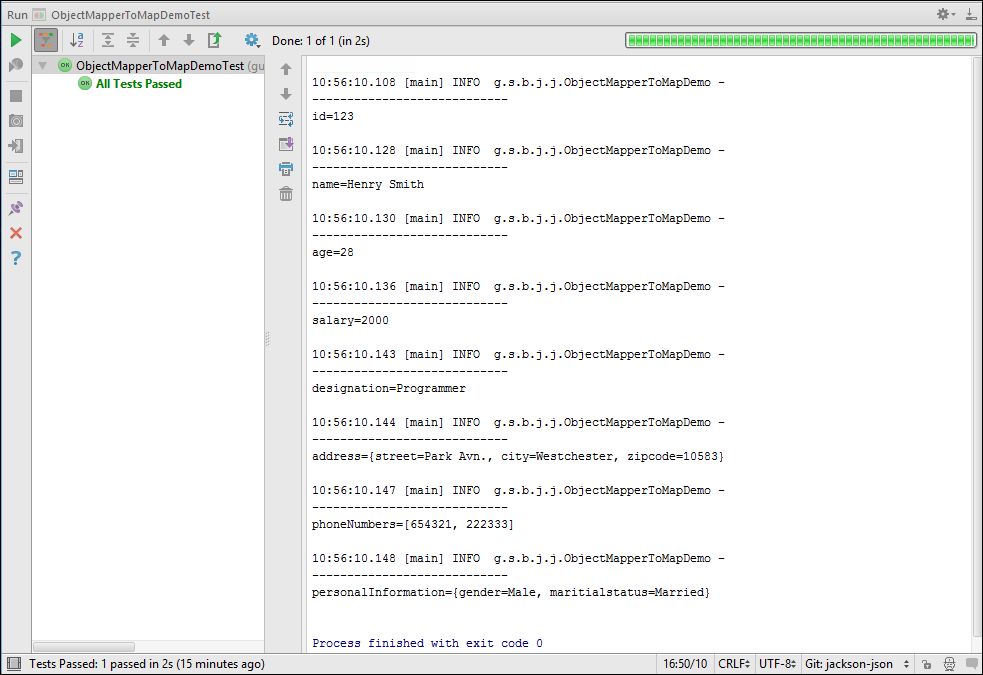Toggle the Show Passed tests filter
Image resolution: width=983 pixels, height=675 pixels.
(44, 40)
